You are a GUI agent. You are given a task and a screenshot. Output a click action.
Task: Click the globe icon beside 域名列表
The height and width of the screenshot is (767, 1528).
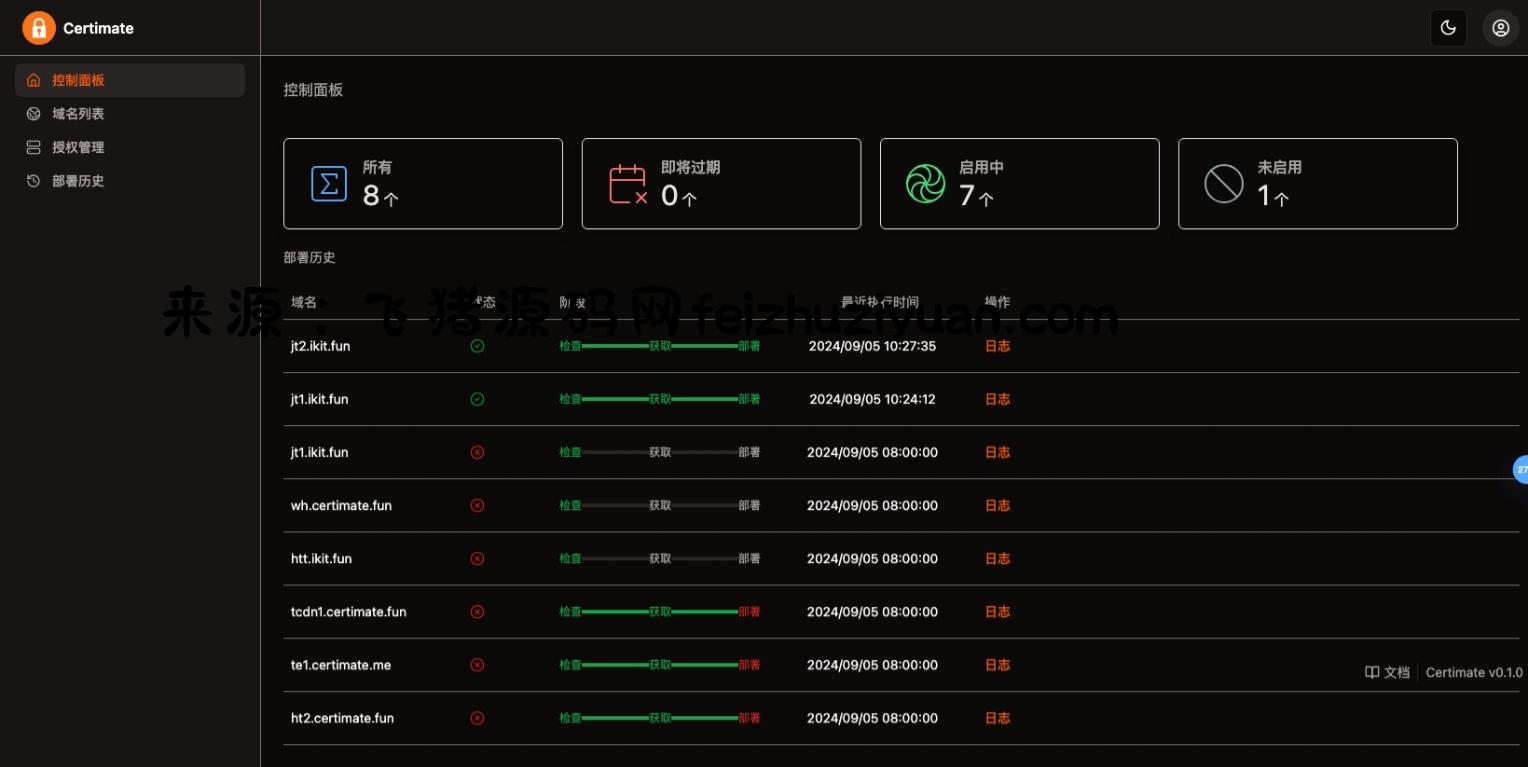pyautogui.click(x=34, y=114)
